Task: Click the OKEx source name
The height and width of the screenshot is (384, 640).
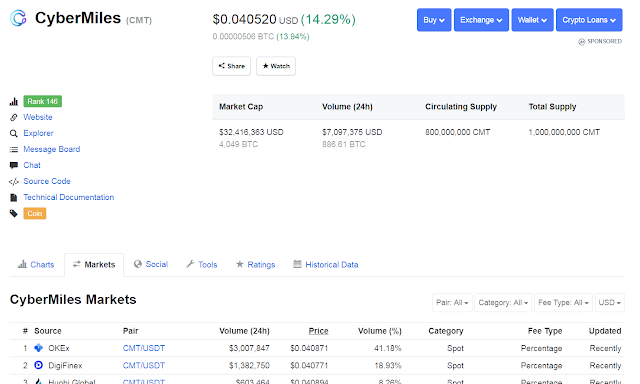Action: 59,348
